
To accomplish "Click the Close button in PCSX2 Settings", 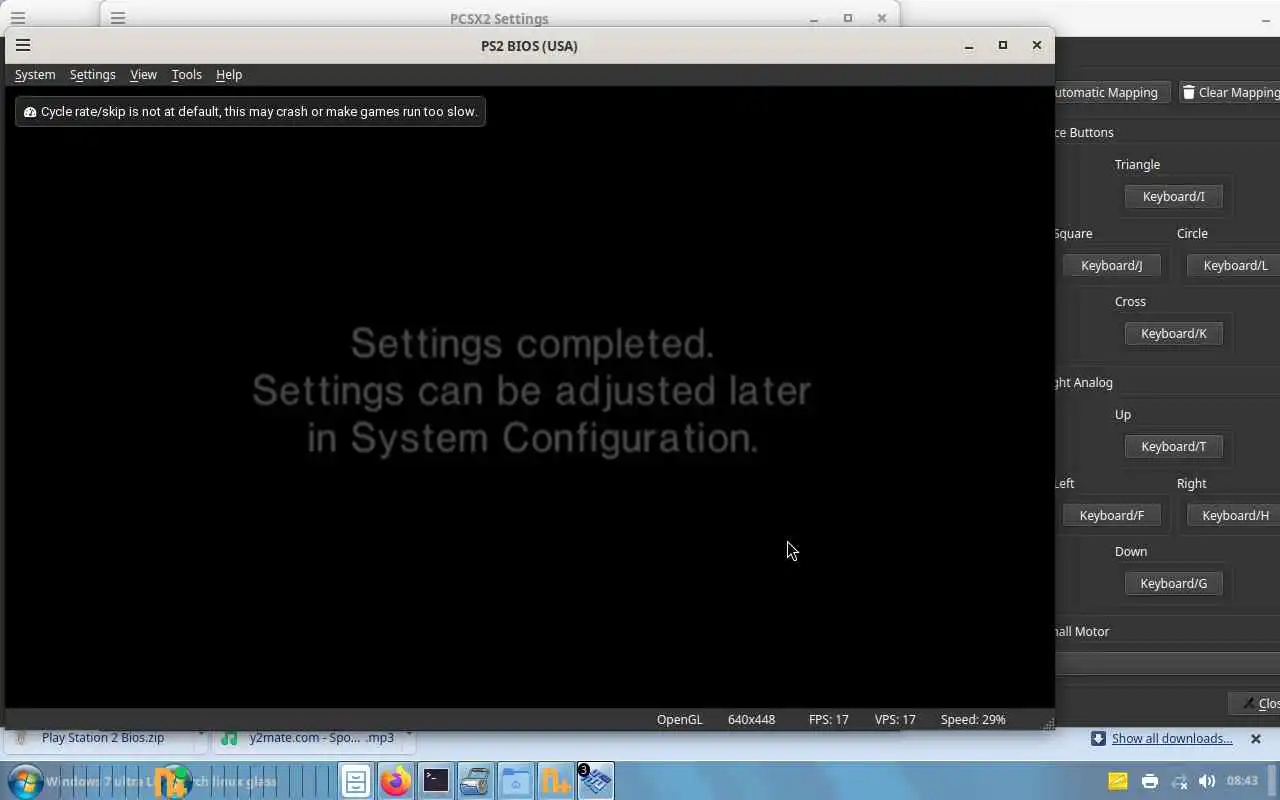I will [1255, 704].
